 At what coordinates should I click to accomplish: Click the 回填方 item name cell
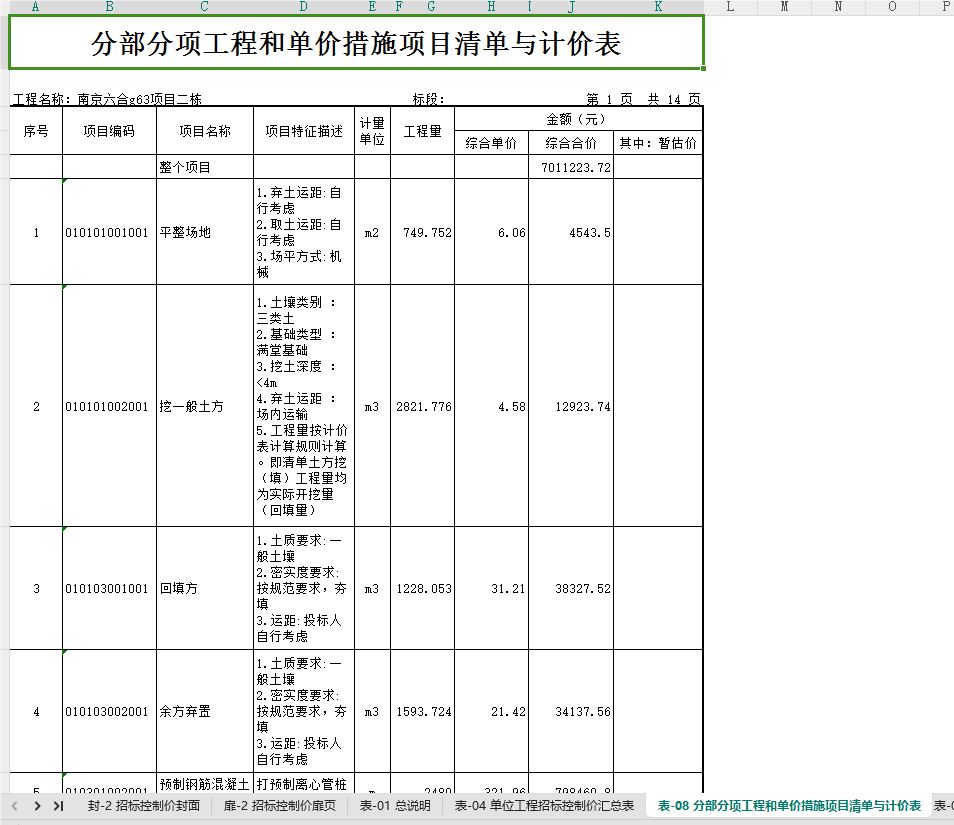click(205, 588)
